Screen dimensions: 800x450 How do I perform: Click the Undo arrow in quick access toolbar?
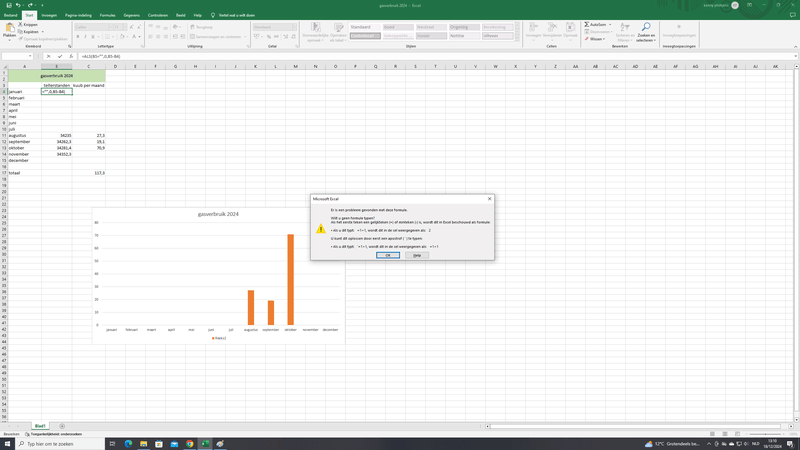tap(18, 5)
